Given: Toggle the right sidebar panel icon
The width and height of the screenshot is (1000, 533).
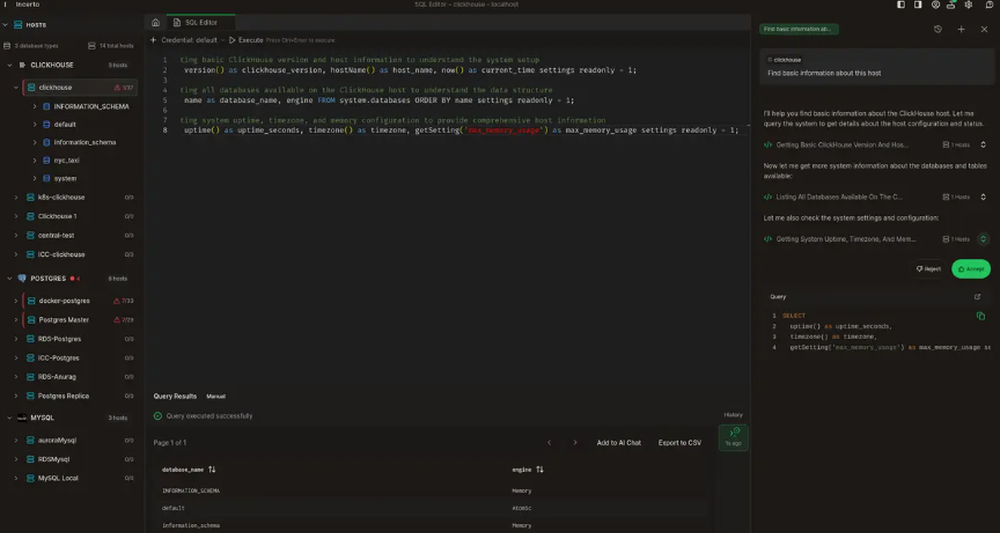Looking at the screenshot, I should [x=918, y=4].
